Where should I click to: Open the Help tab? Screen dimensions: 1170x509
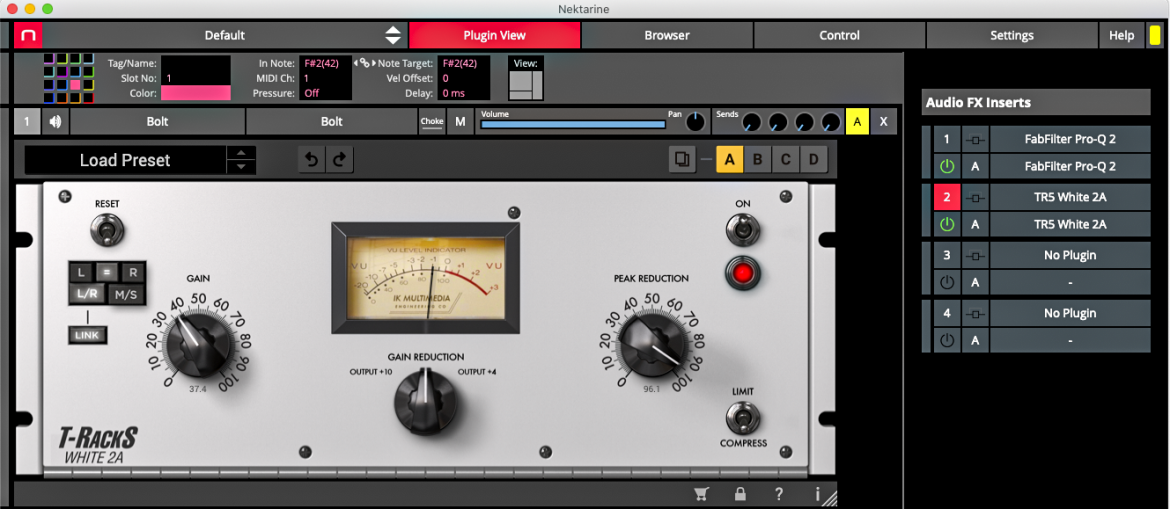click(x=1121, y=35)
